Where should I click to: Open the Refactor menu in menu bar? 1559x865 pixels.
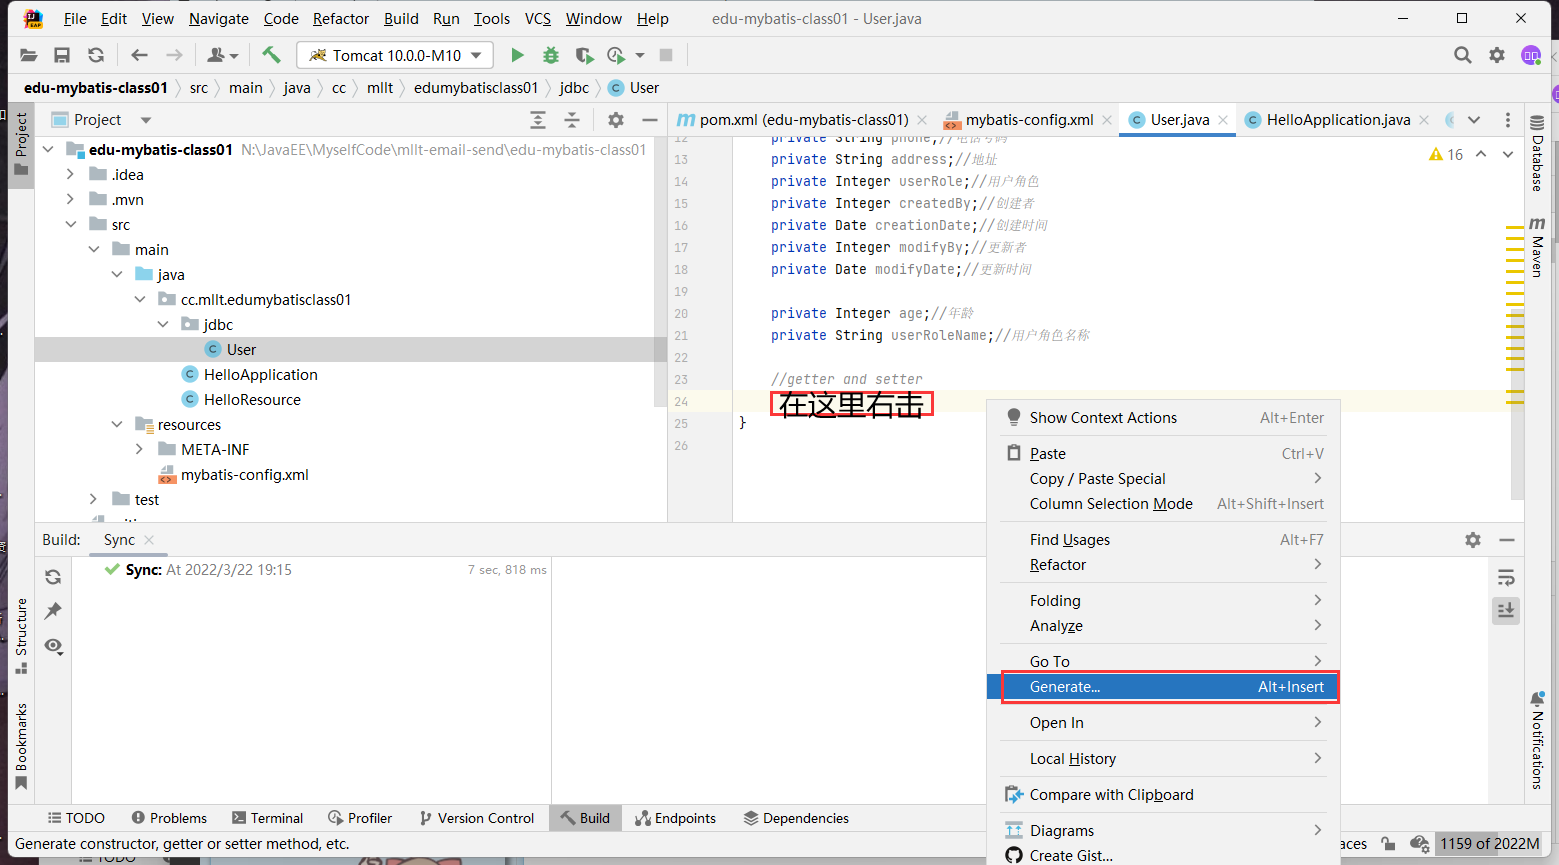(x=341, y=18)
